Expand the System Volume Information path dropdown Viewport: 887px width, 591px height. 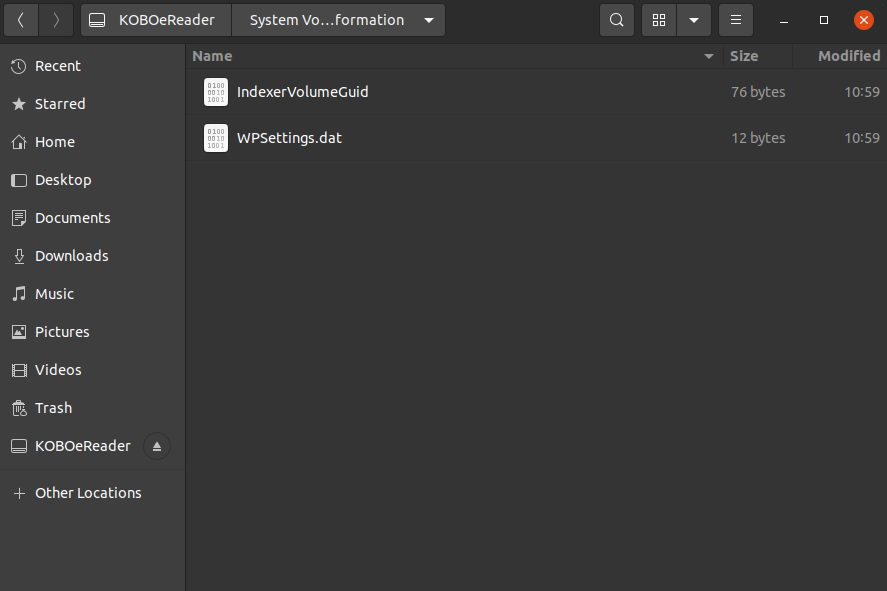pos(429,20)
